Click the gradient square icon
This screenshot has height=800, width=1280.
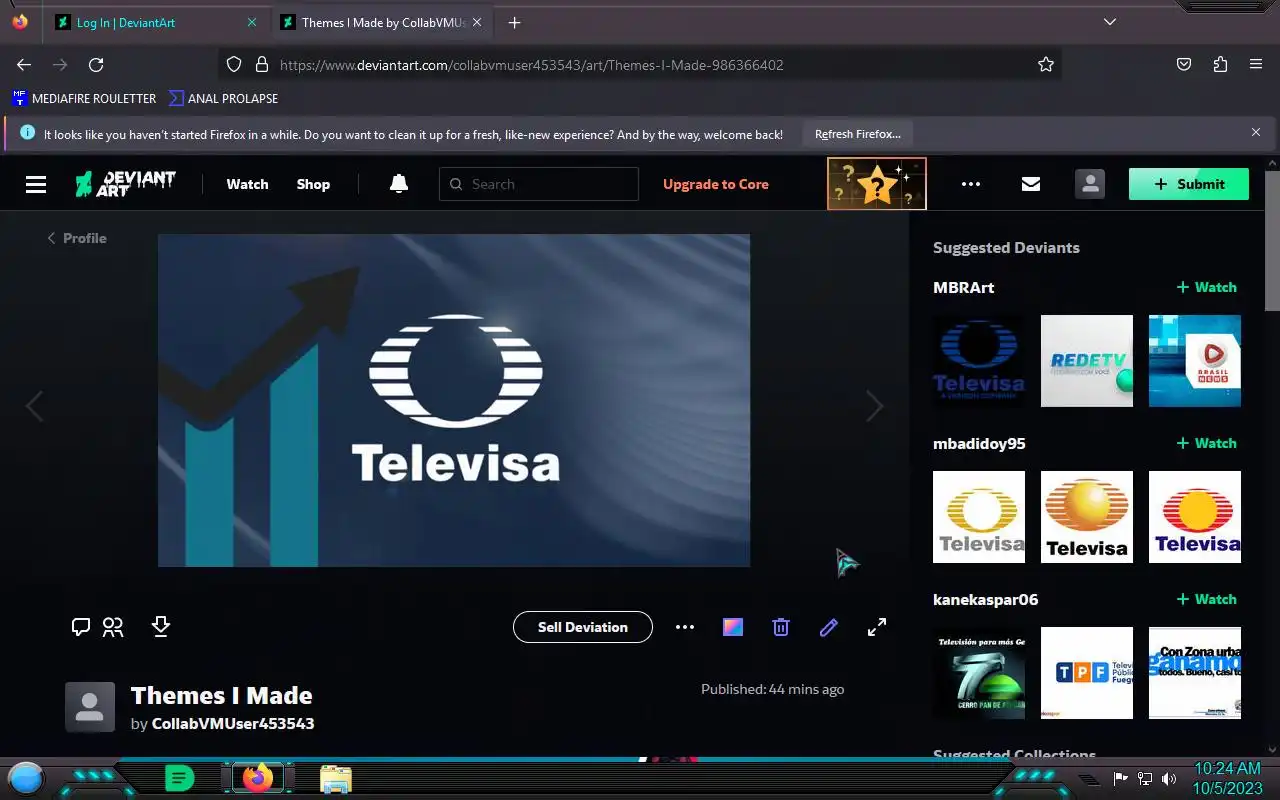[733, 627]
